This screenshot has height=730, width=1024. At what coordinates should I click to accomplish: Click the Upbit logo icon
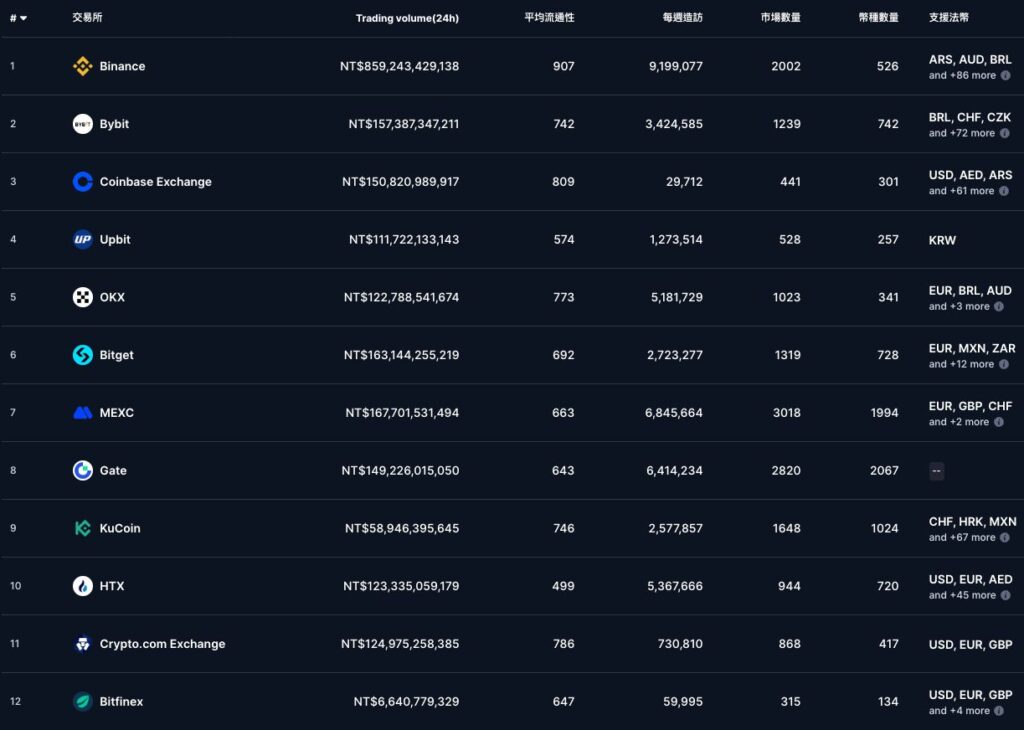pos(82,239)
